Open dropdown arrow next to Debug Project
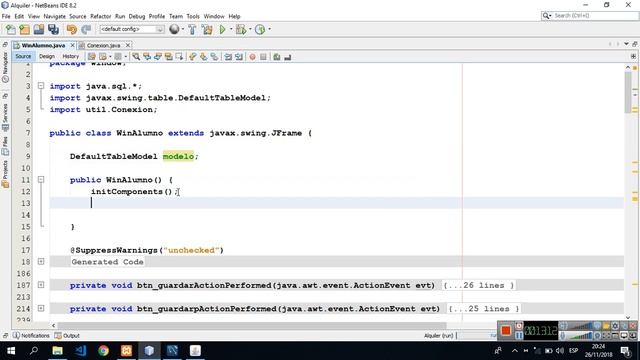This screenshot has width=640, height=360. 250,29
